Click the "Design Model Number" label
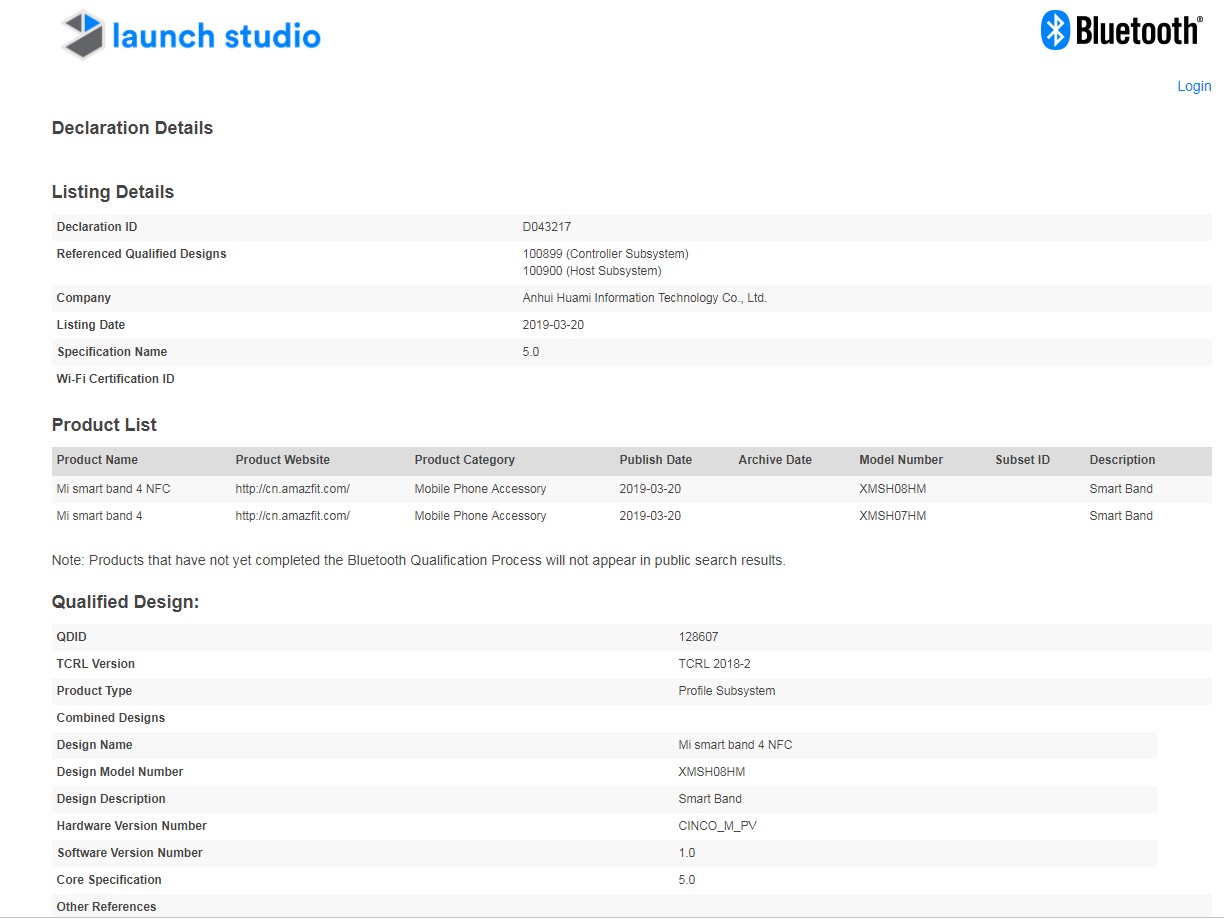Image resolution: width=1224 pixels, height=919 pixels. click(x=120, y=772)
